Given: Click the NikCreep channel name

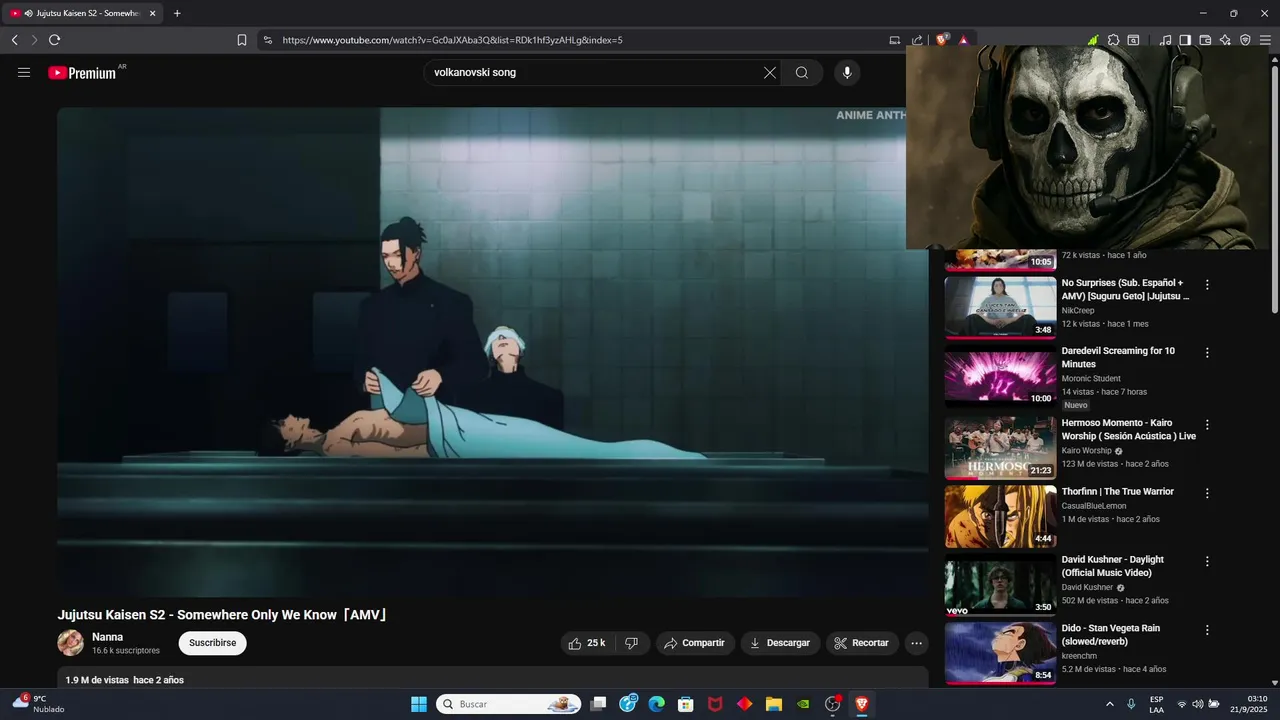Looking at the screenshot, I should pyautogui.click(x=1078, y=311).
